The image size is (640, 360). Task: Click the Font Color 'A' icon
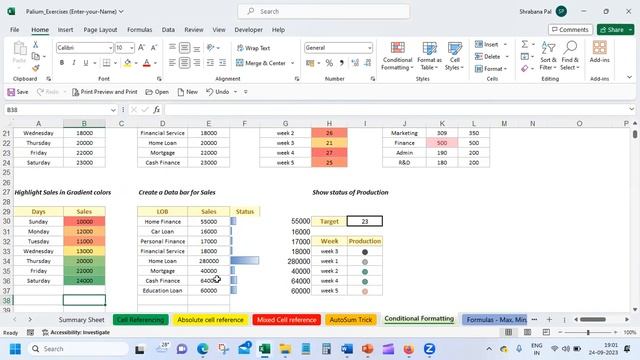[147, 63]
